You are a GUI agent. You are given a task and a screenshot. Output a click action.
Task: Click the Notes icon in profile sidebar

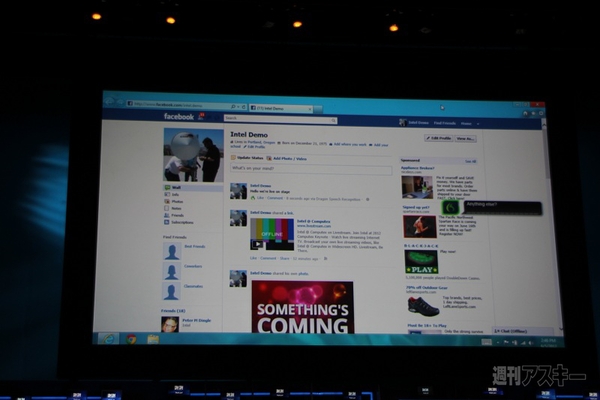point(166,208)
